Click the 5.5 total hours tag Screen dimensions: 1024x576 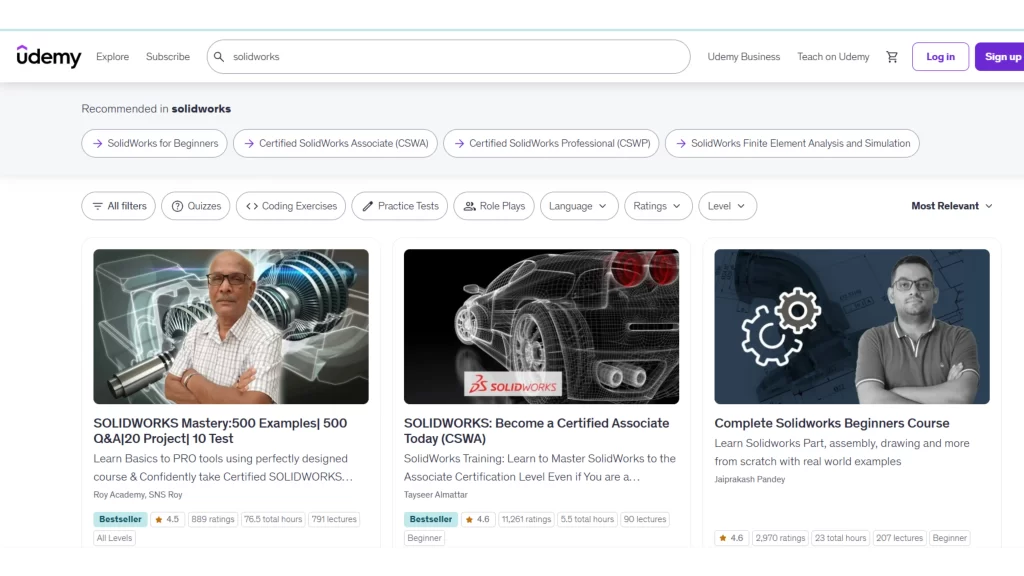pos(587,519)
